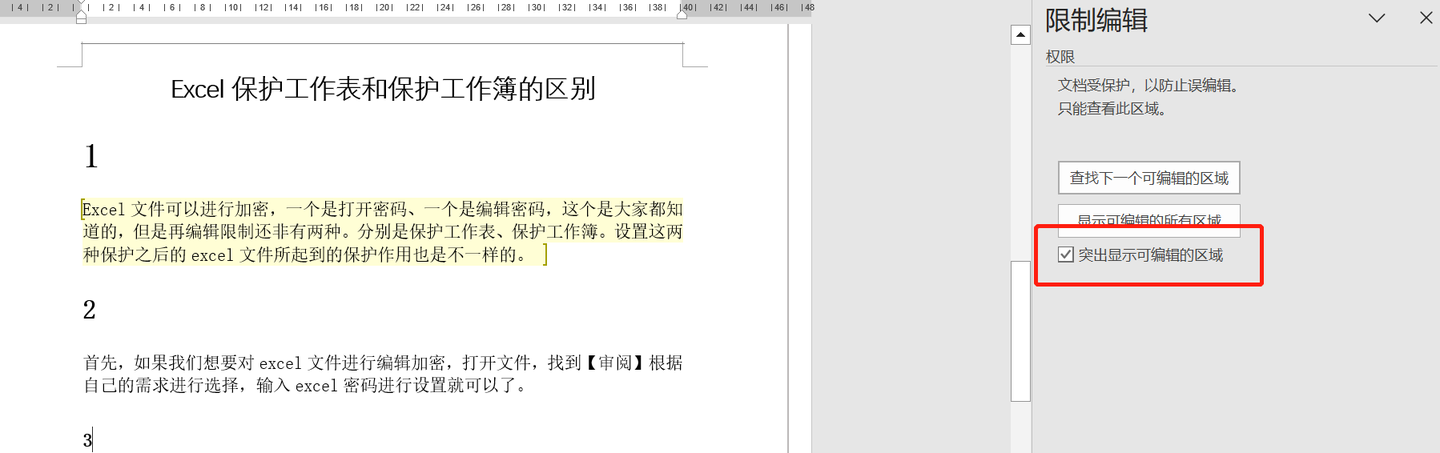Screen dimensions: 1440x453
Task: Click text 文档受保护，以防止误编辑。
Action: point(1149,86)
